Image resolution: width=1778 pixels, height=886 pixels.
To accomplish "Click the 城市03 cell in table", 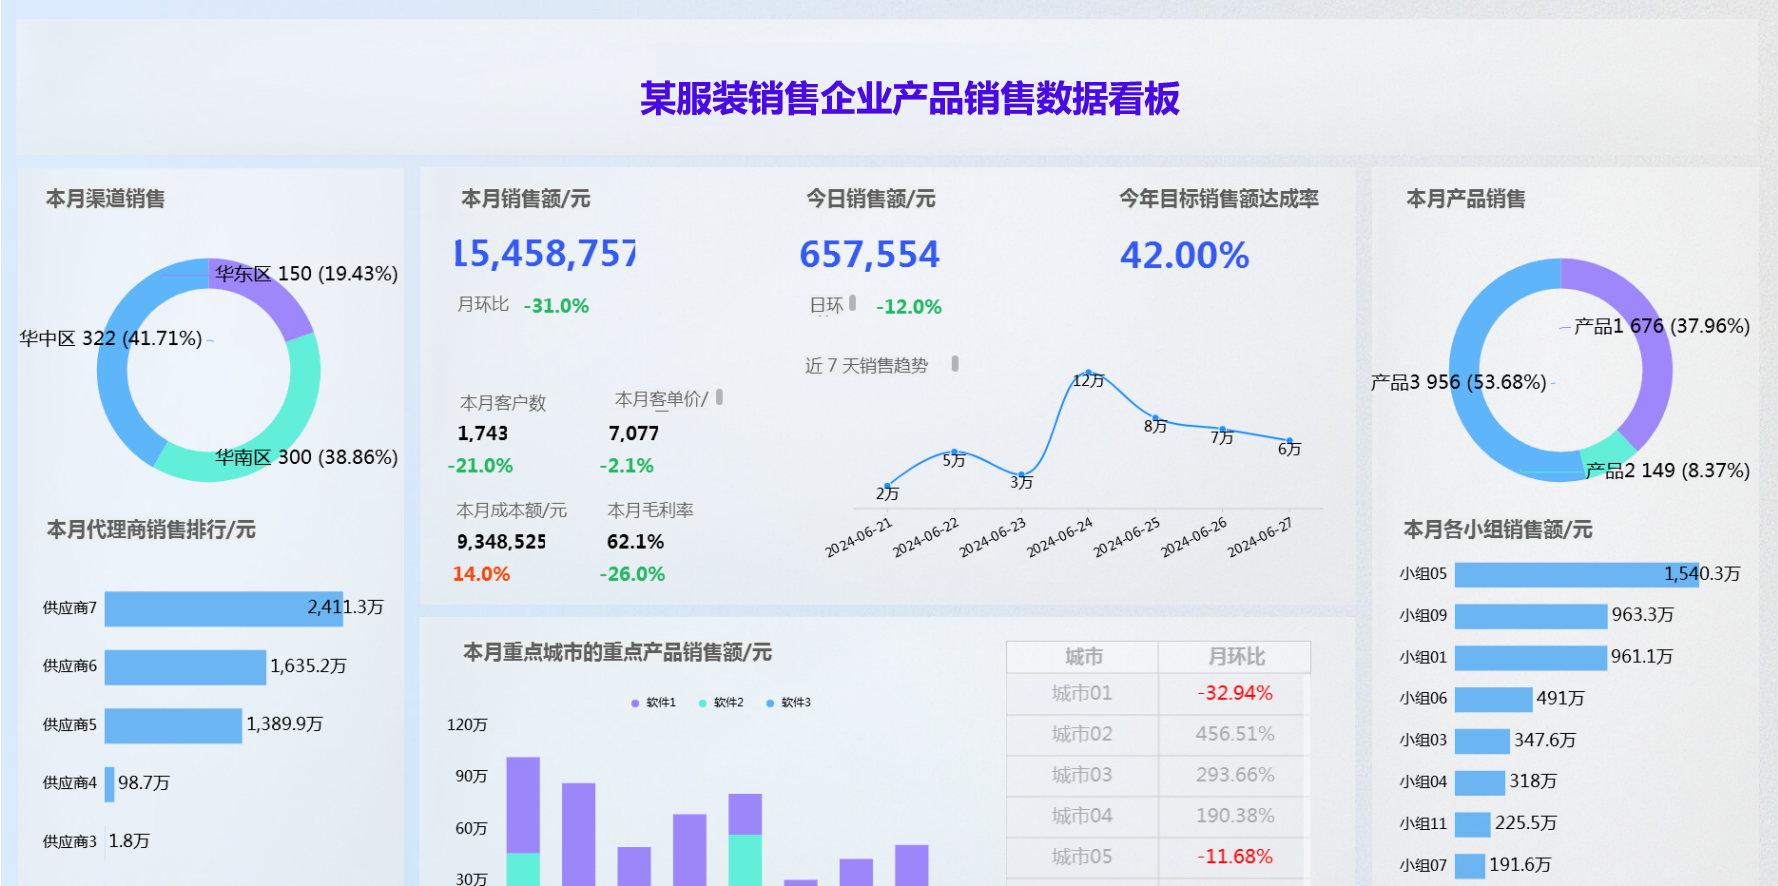I will [1082, 775].
